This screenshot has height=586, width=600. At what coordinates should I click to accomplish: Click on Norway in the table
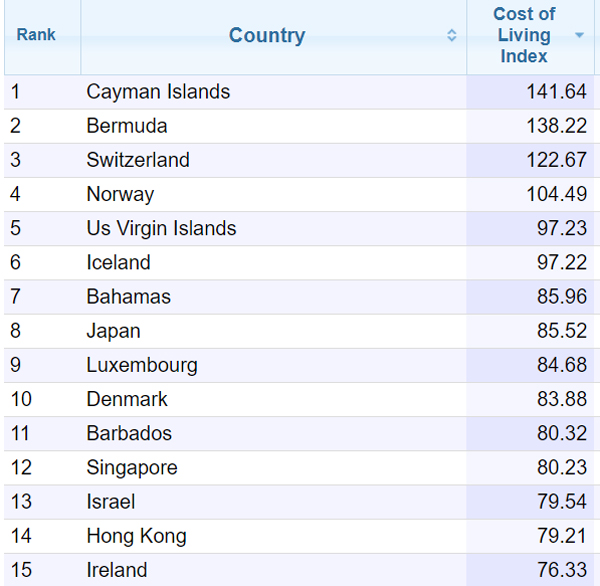click(x=120, y=194)
